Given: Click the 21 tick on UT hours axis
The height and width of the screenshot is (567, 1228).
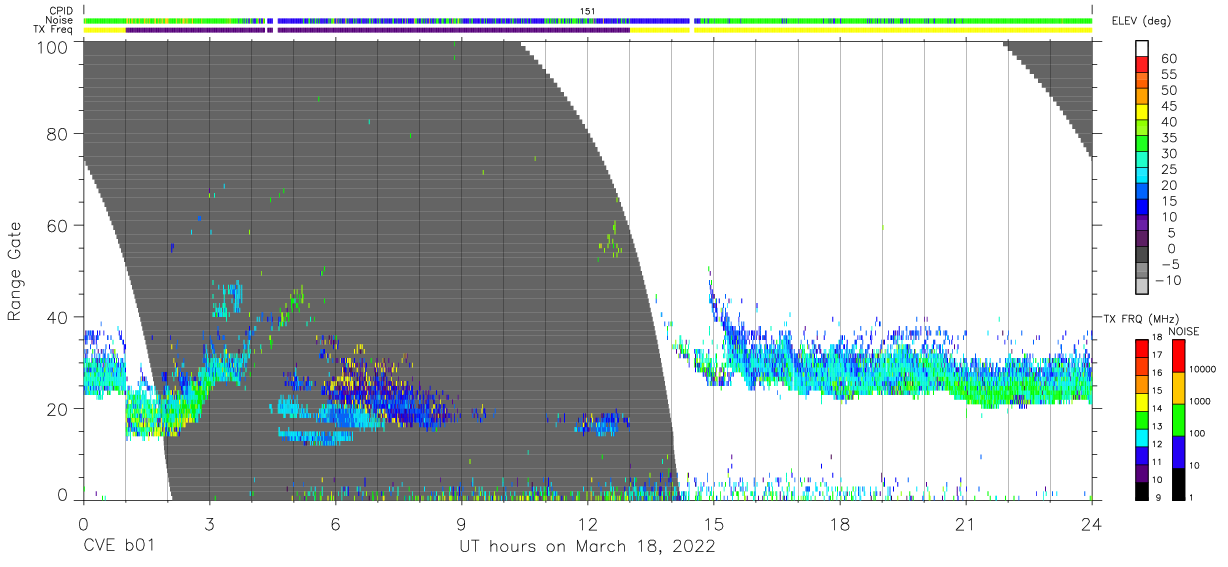Looking at the screenshot, I should point(966,523).
